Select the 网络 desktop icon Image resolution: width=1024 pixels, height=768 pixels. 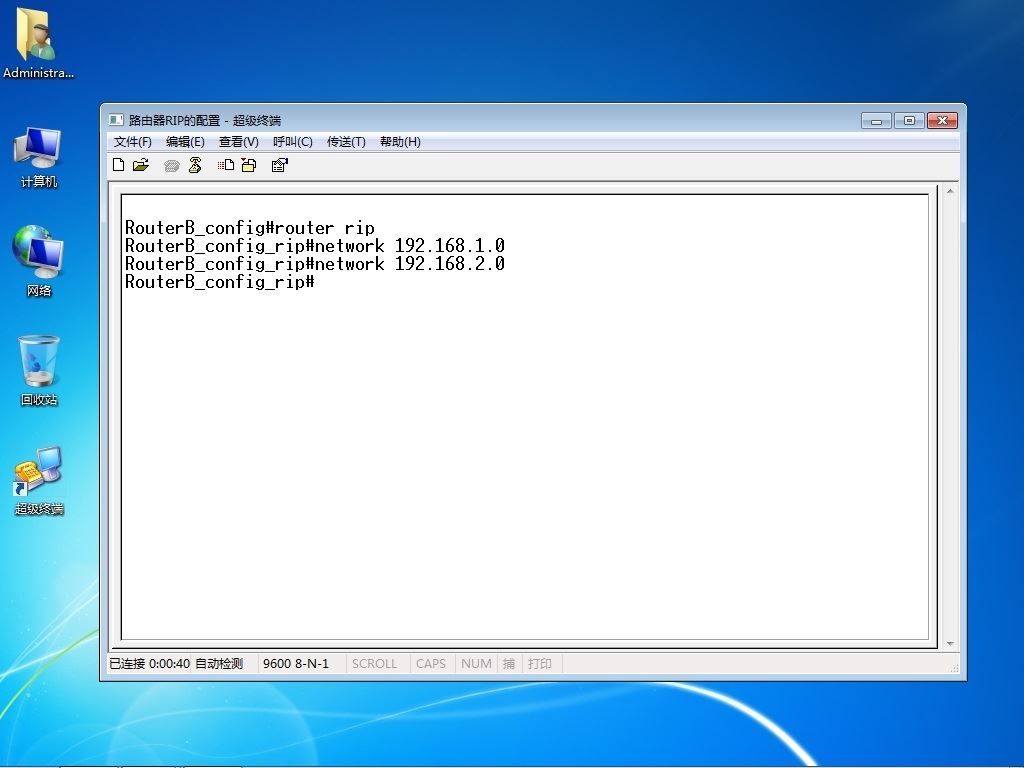click(x=38, y=261)
